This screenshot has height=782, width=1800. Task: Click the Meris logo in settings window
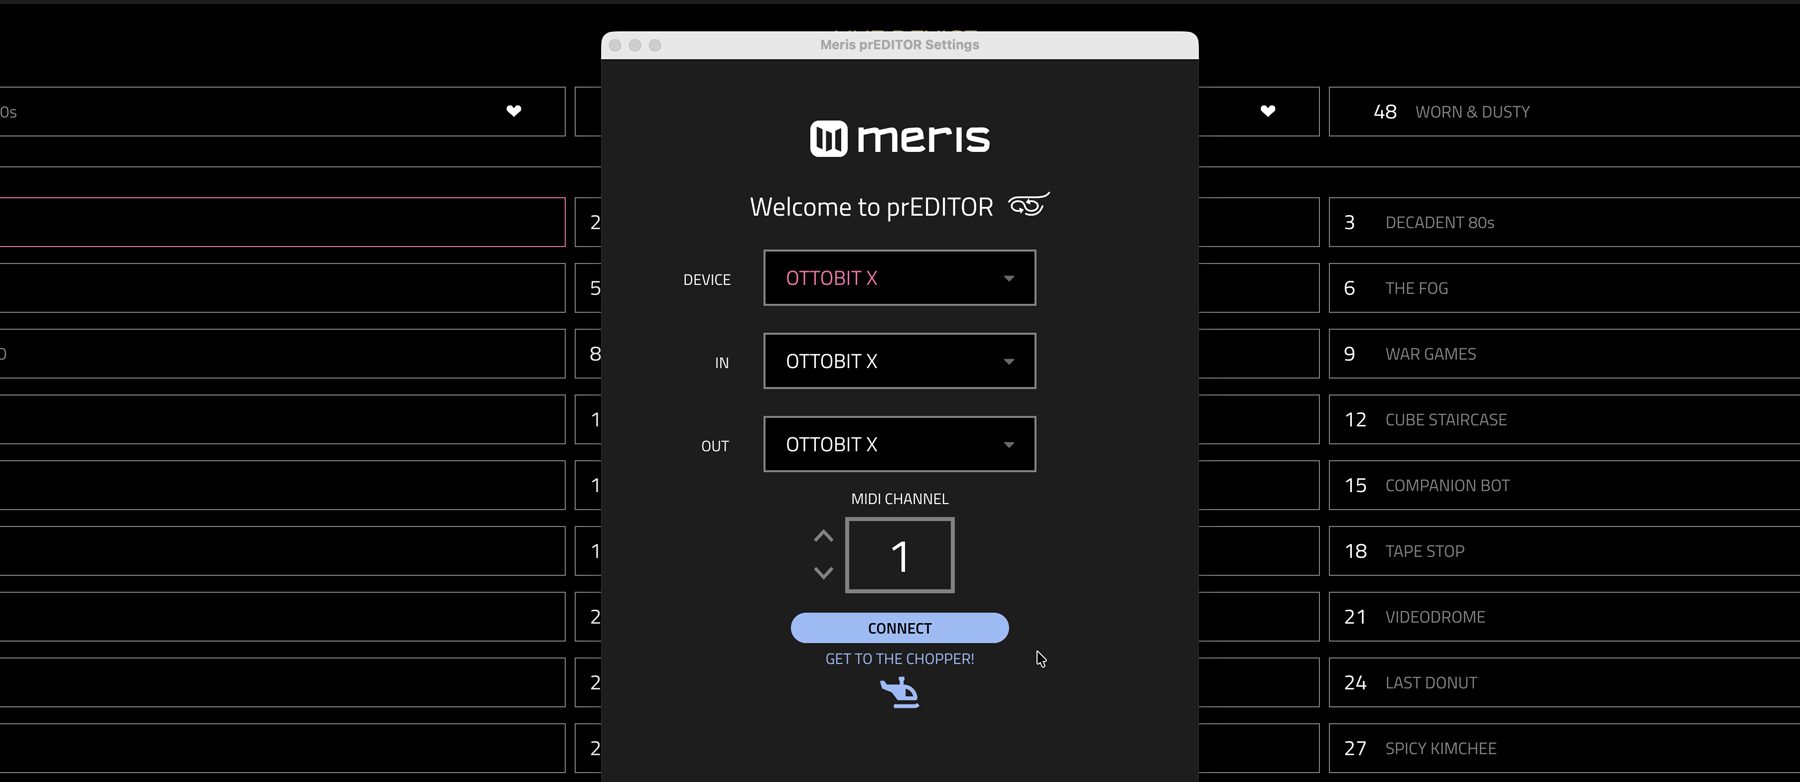point(899,138)
